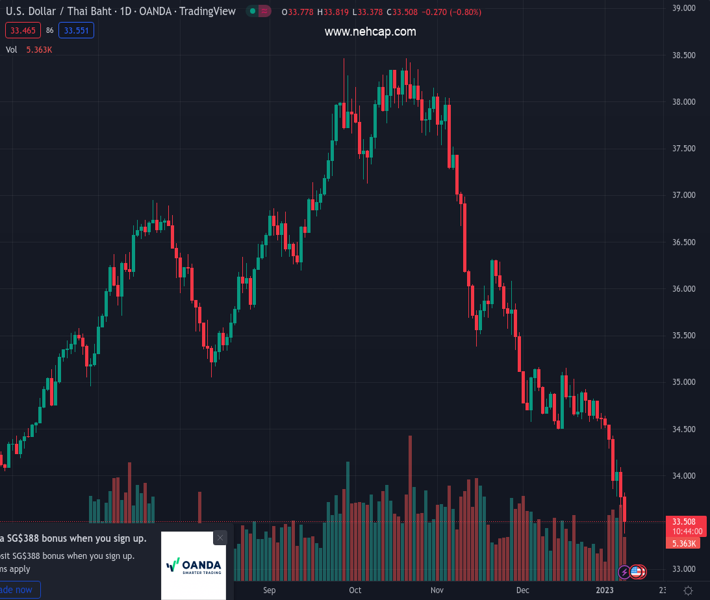Open chart settings gear icon
Viewport: 710px width, 600px height.
tap(688, 591)
